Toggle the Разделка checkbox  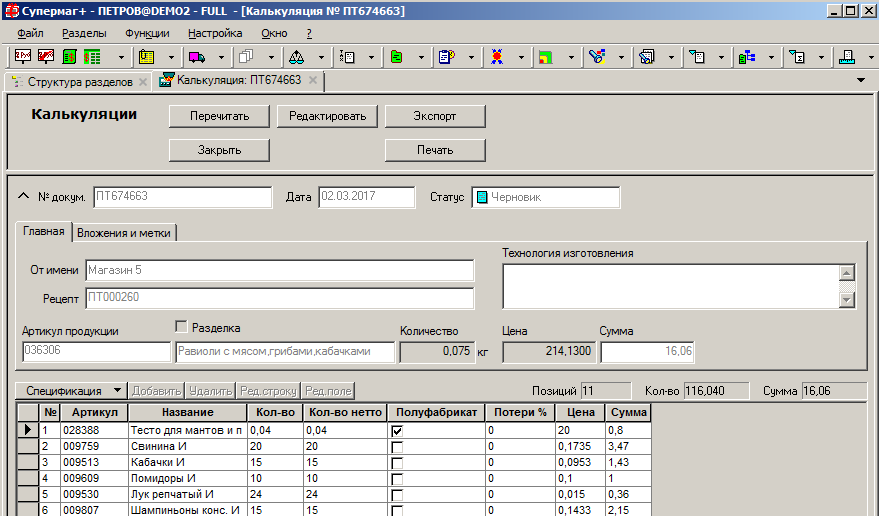tap(181, 326)
